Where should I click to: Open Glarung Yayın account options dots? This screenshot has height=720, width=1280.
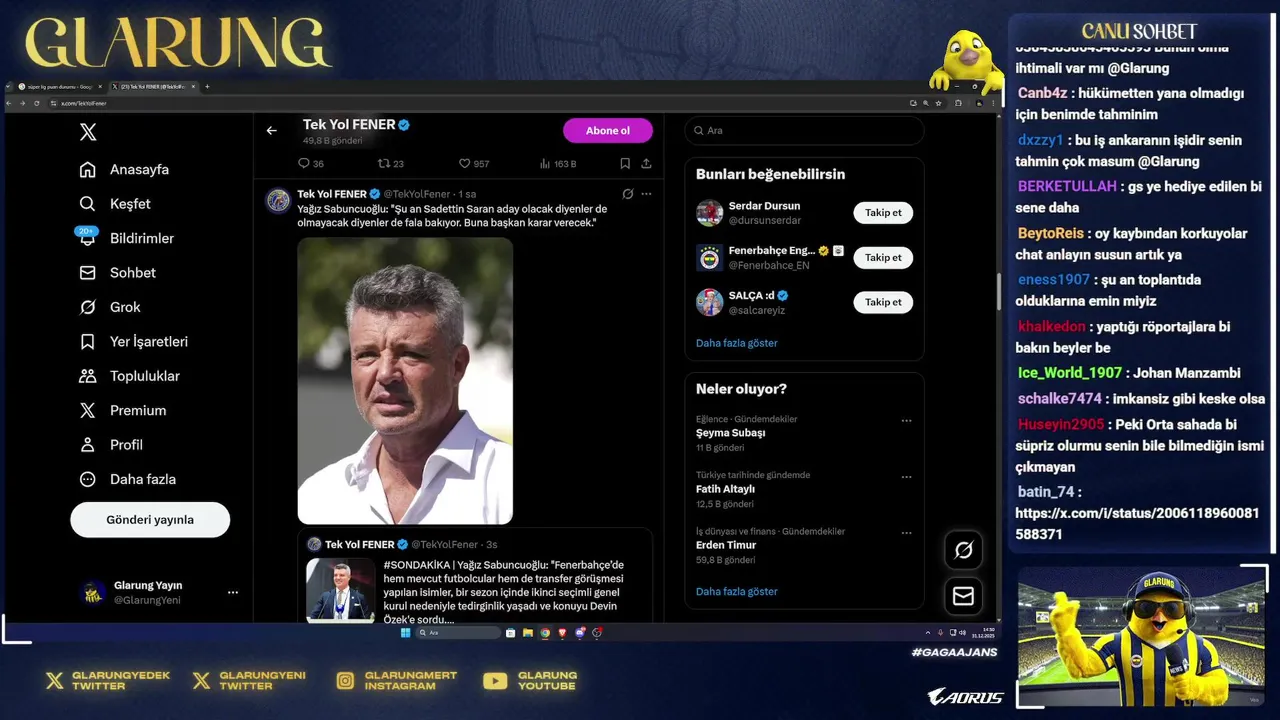click(x=233, y=593)
